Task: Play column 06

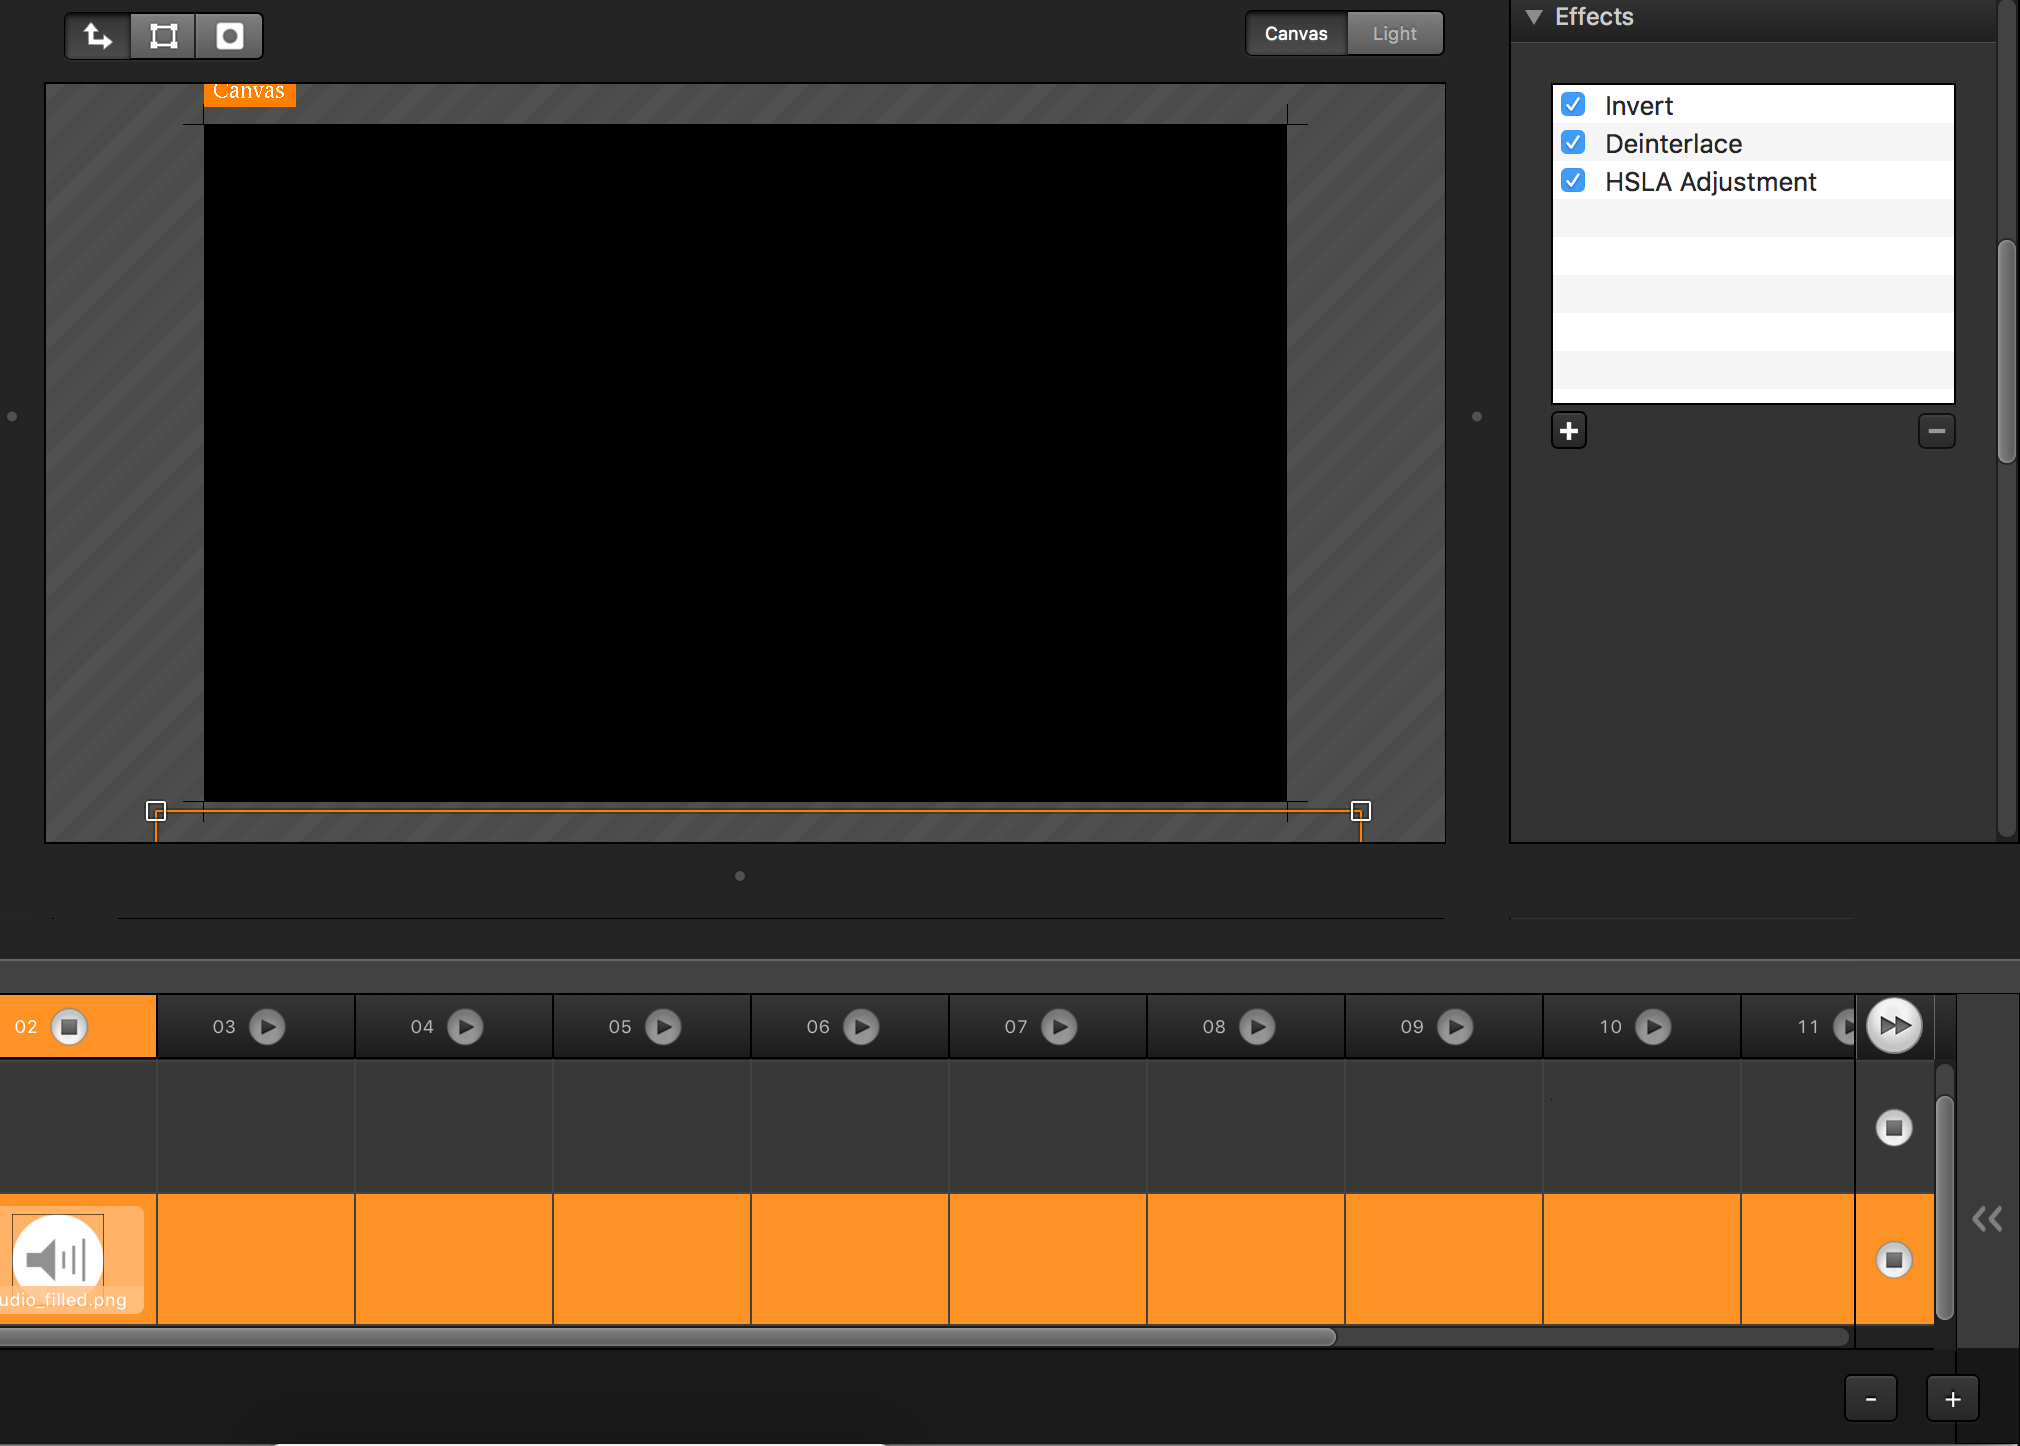Action: (x=861, y=1027)
